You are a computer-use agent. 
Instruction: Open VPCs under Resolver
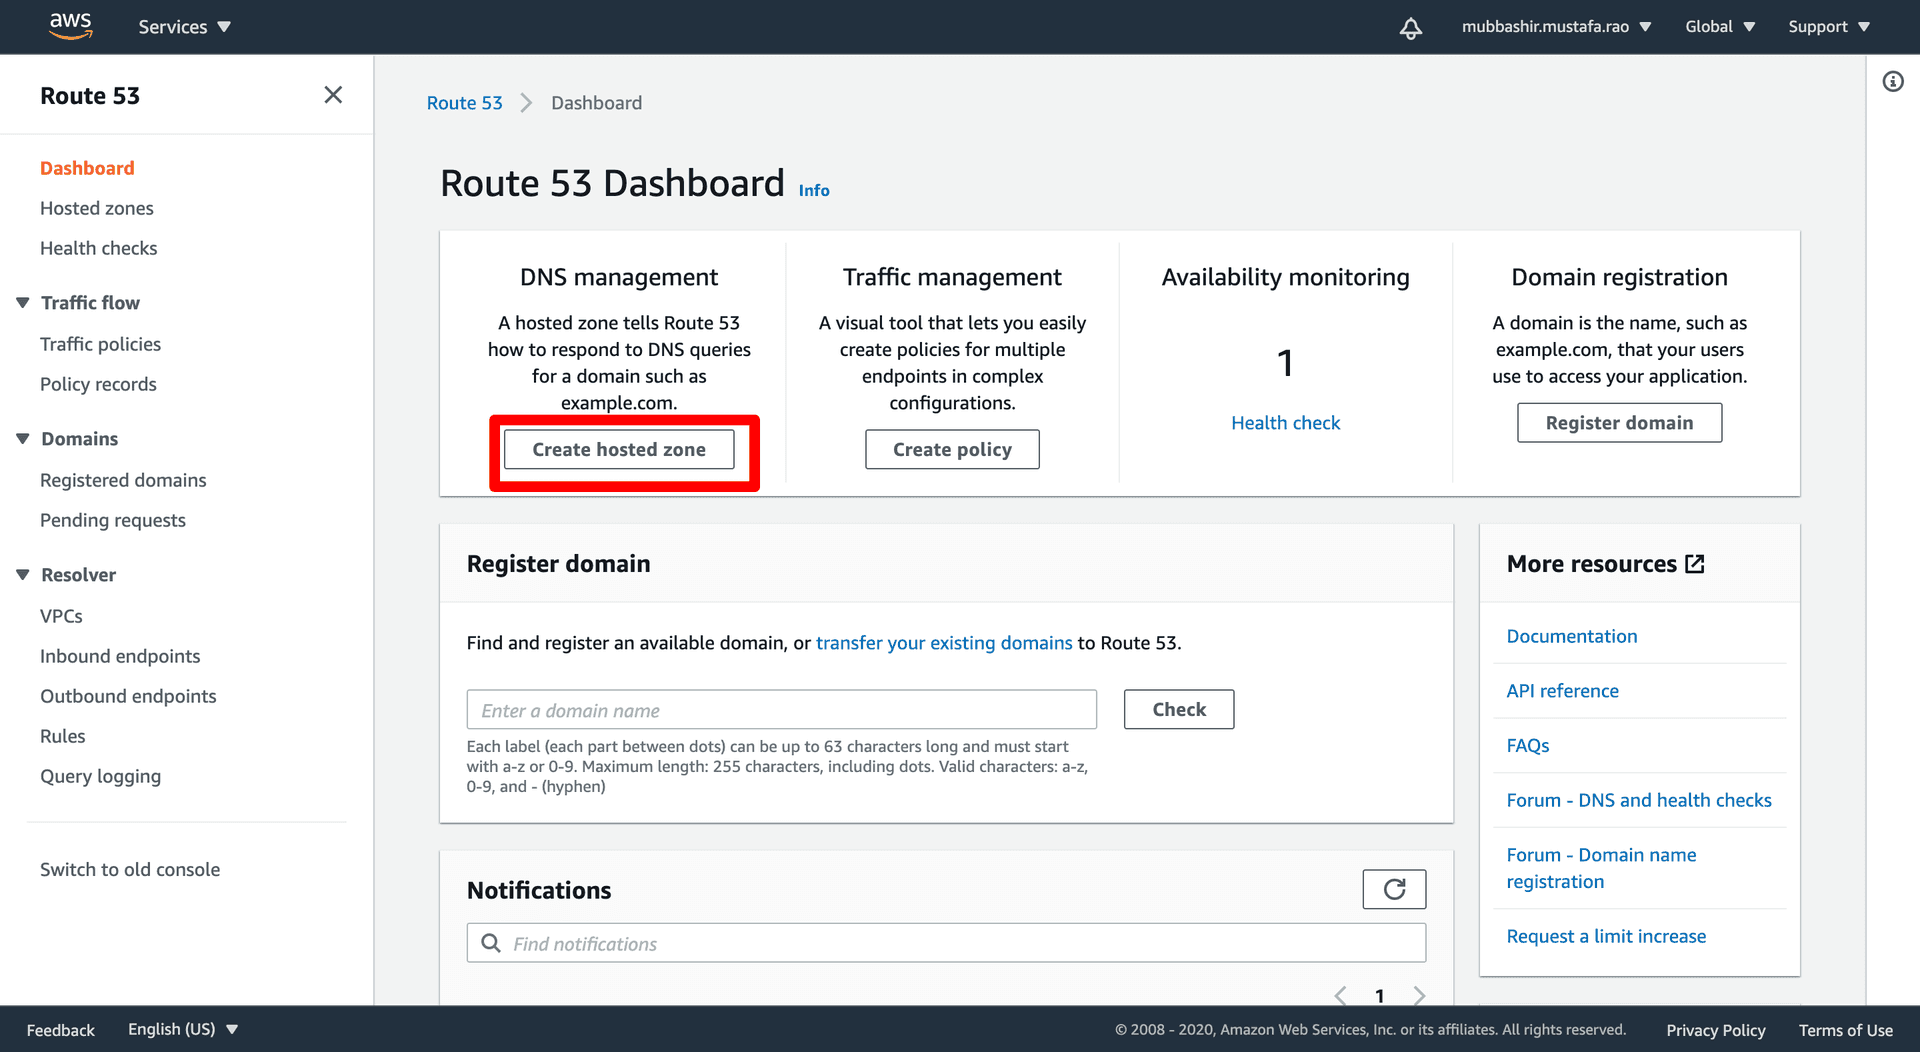61,616
